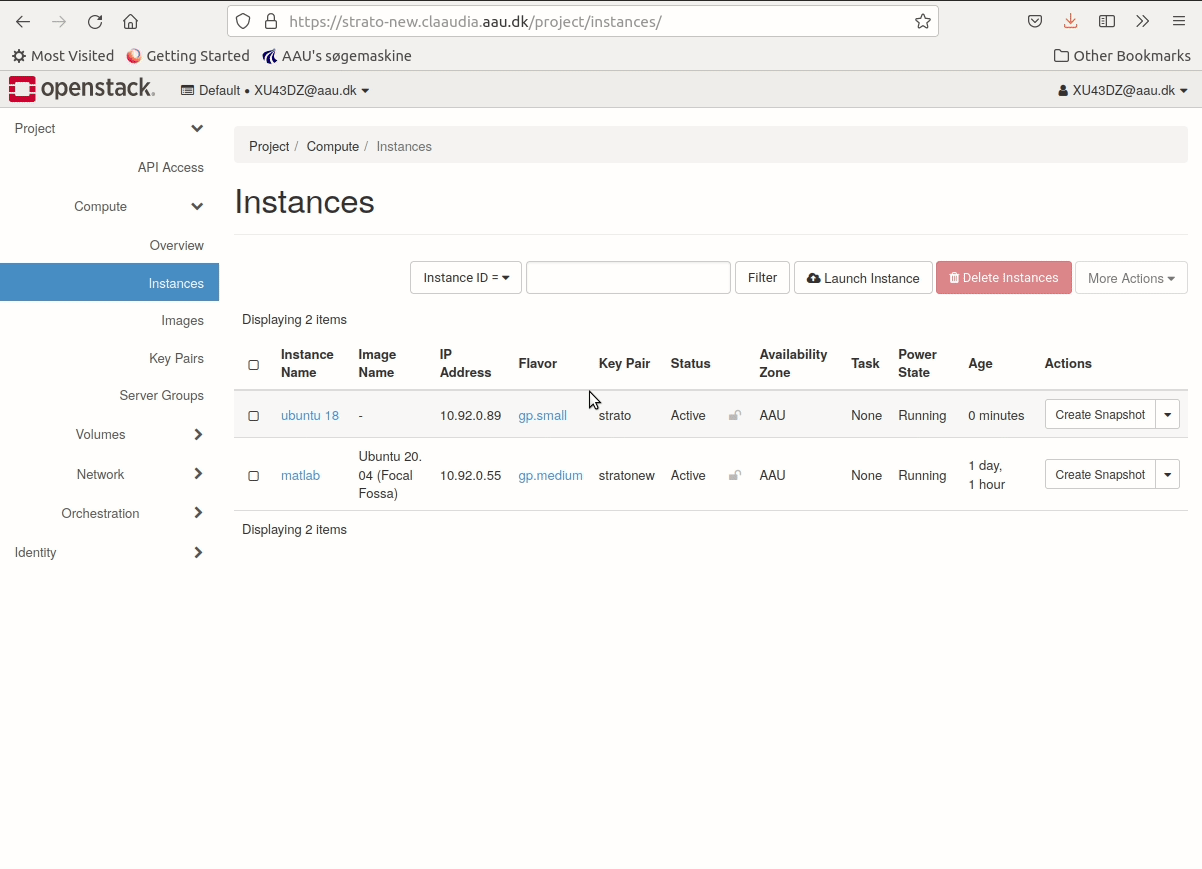Unlock the ubuntu 18 instance via lock icon

point(734,415)
